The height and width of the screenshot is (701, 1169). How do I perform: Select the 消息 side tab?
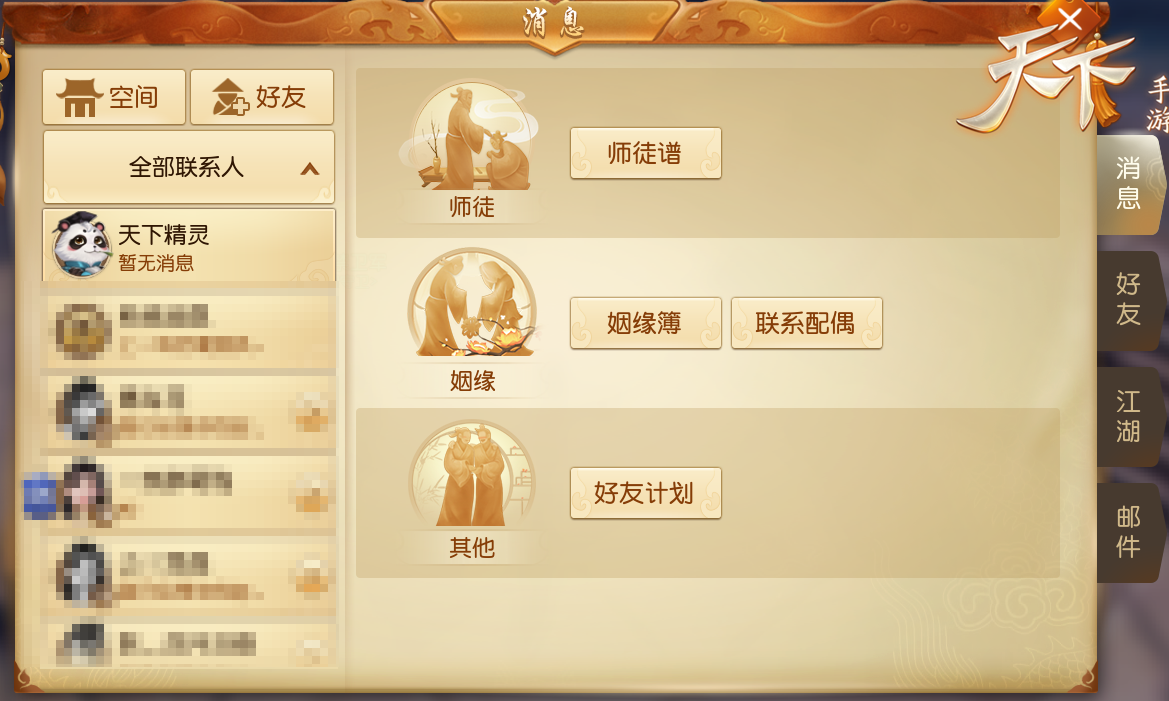[1129, 183]
